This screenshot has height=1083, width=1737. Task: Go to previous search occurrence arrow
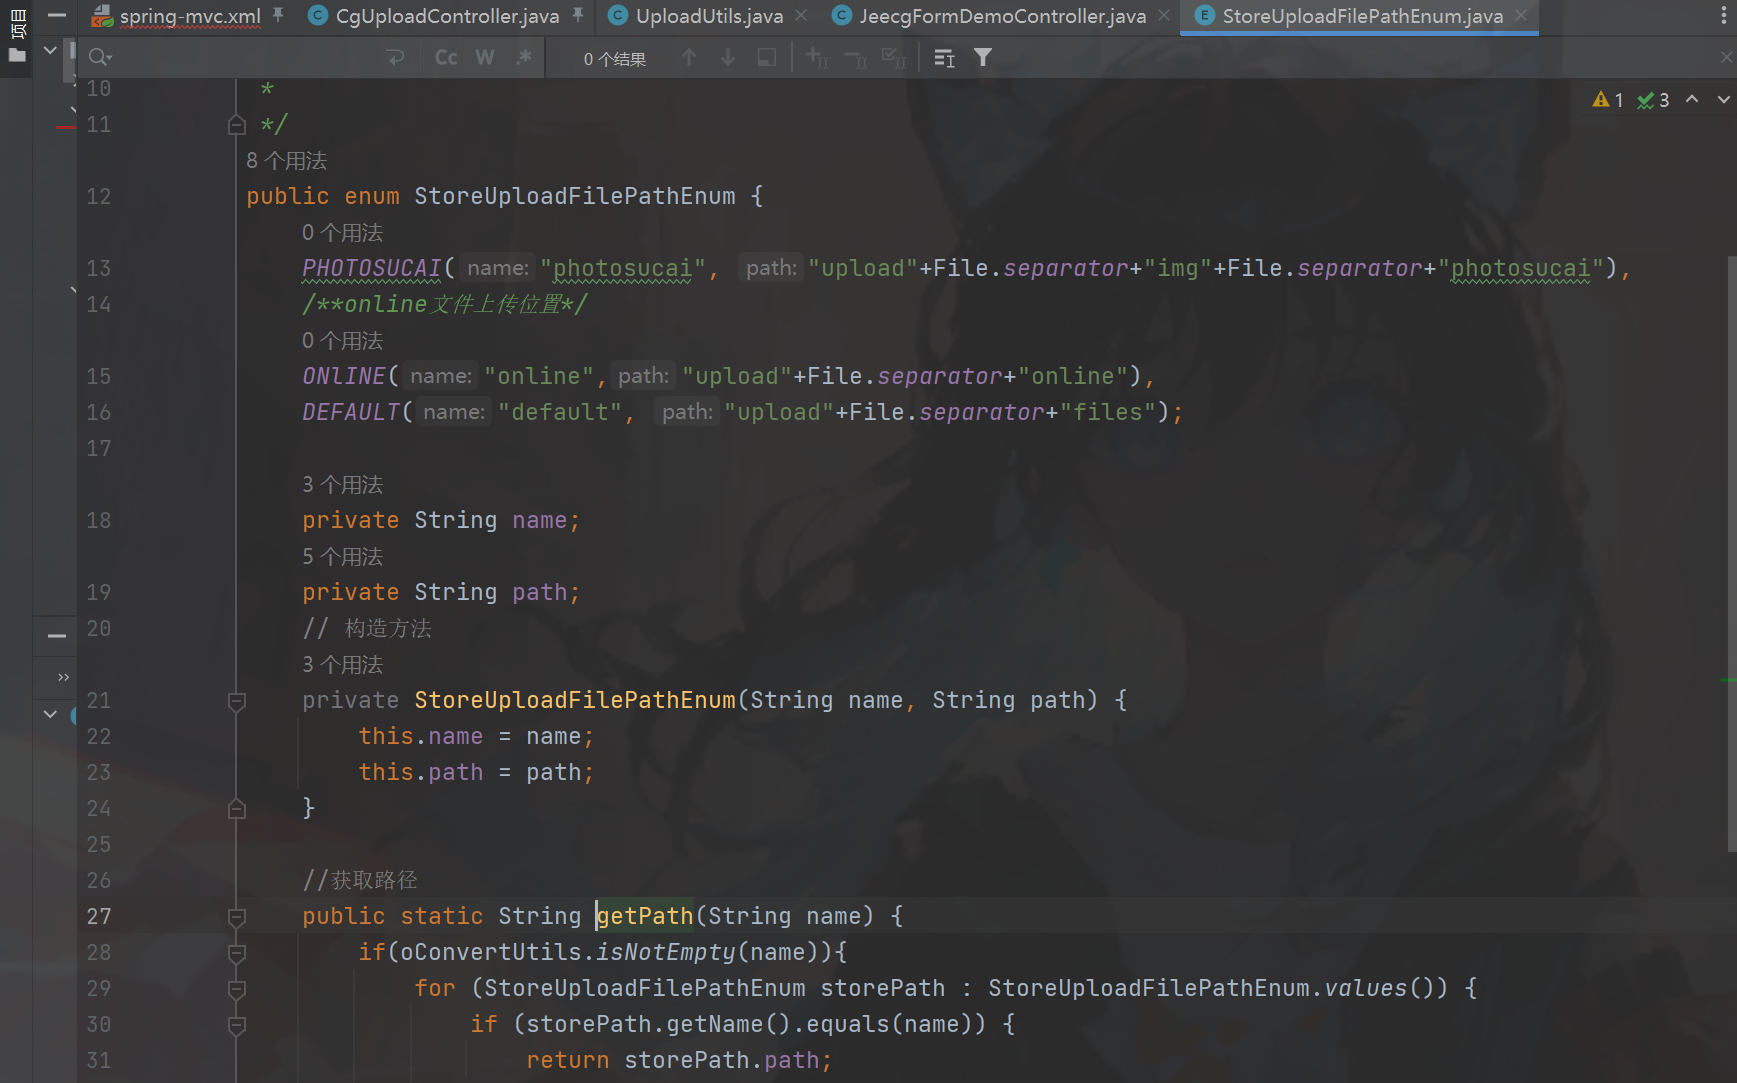tap(689, 58)
